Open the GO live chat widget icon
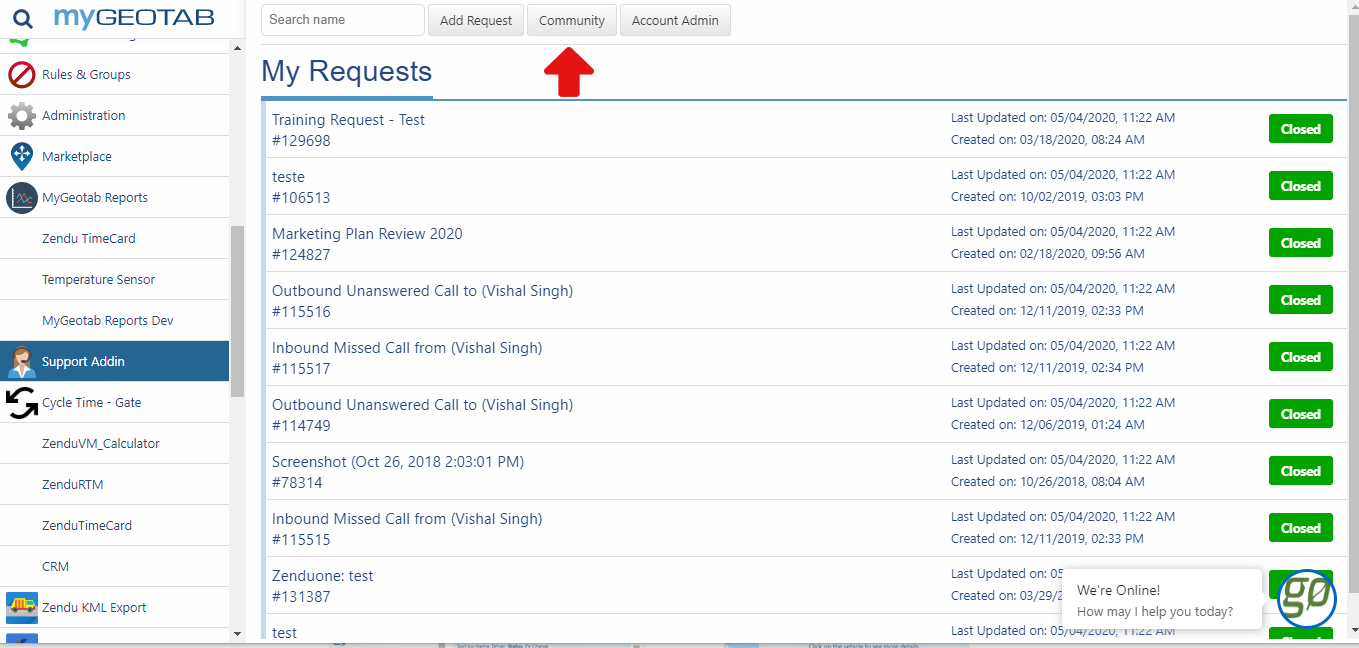Viewport: 1359px width, 648px height. pyautogui.click(x=1307, y=598)
